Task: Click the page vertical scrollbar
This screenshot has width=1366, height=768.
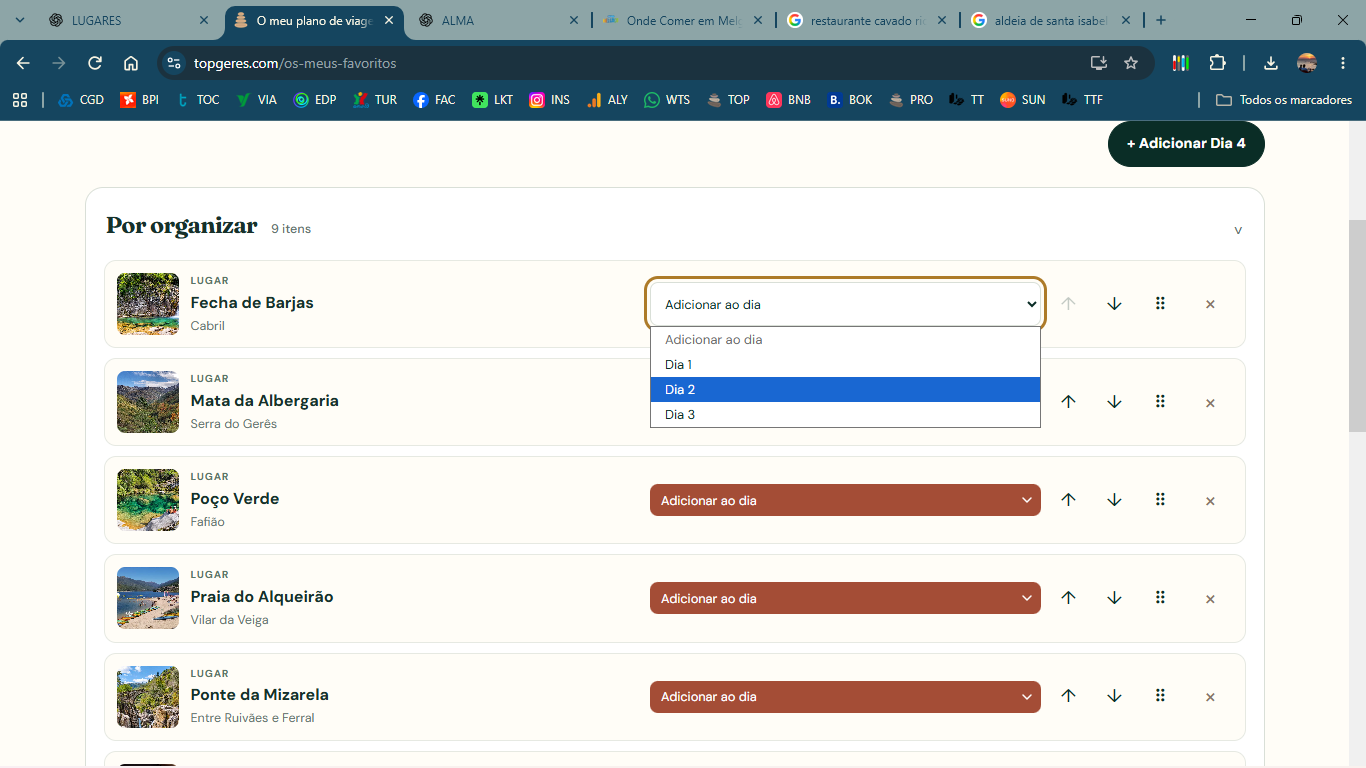Action: [x=1357, y=326]
